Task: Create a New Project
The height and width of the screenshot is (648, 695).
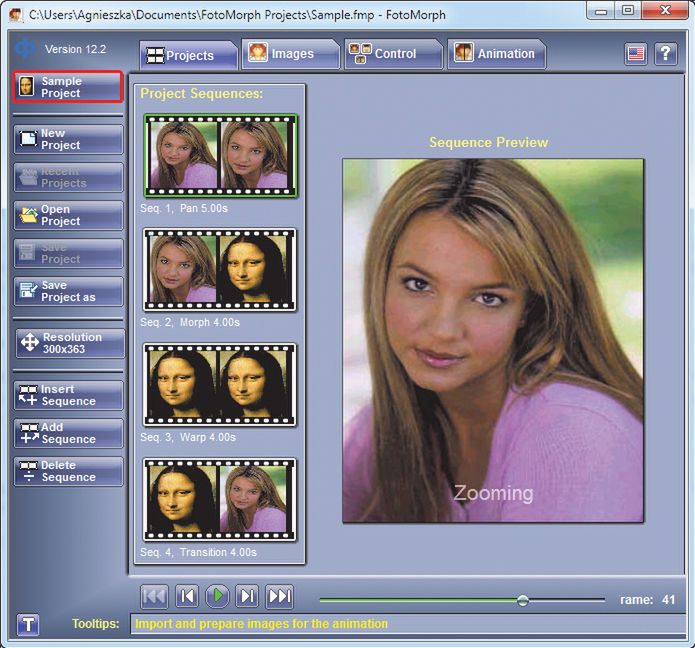Action: (69, 139)
